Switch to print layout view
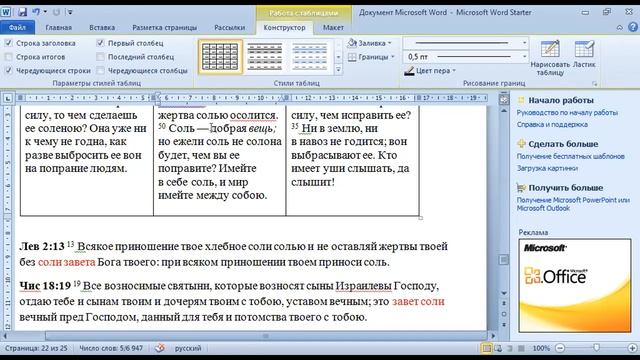Screen dimensions: 640x360 point(486,348)
